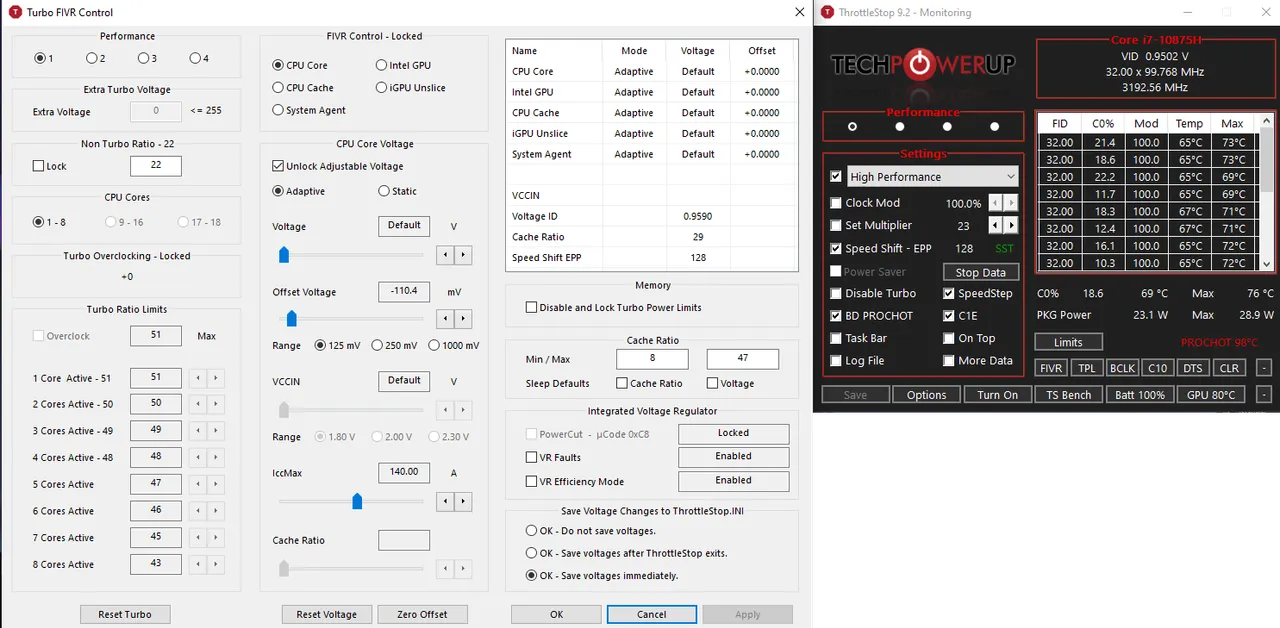Decrease 4 Cores Active ratio arrow

click(198, 458)
